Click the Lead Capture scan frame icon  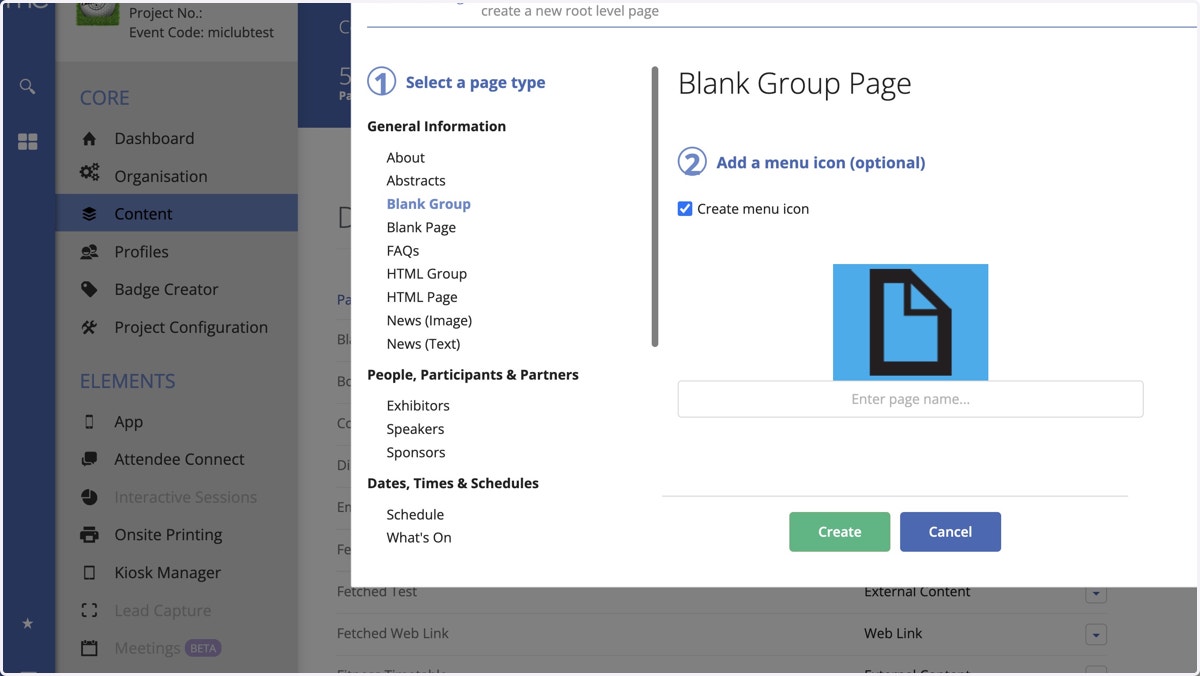point(89,610)
